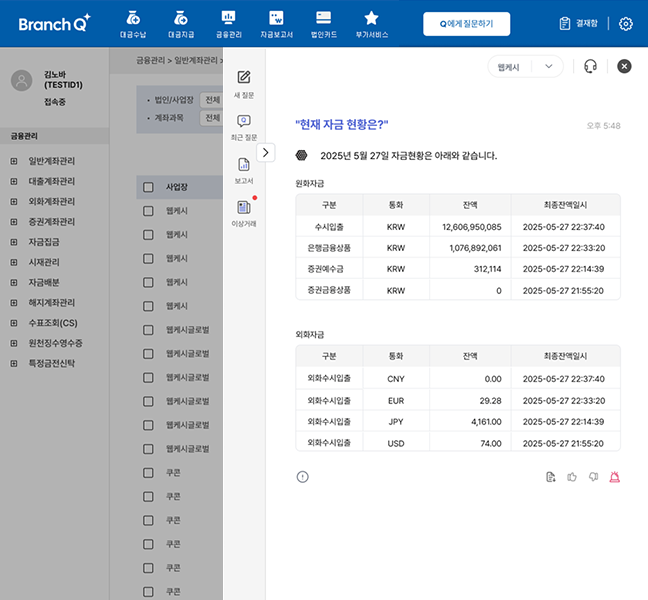
Task: Click the headset support icon
Action: point(590,66)
